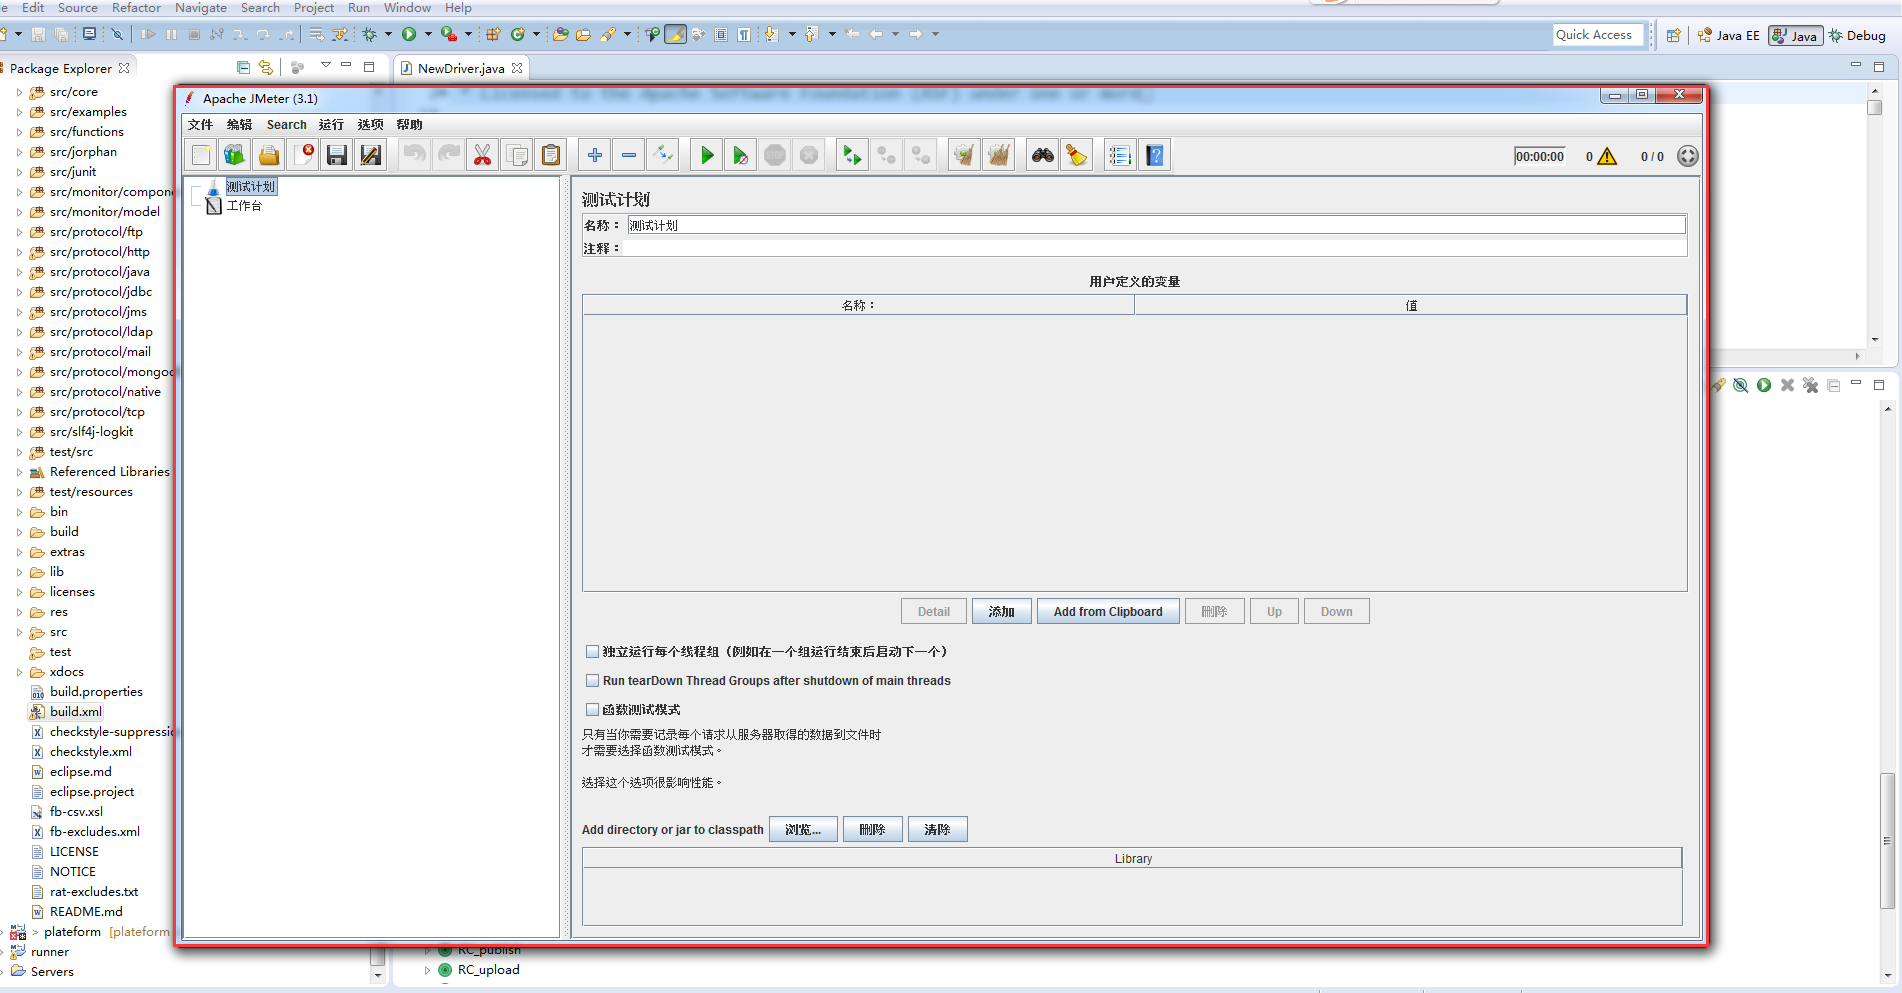Open the dropdown arrow next to Eclipse Run button

coord(428,34)
